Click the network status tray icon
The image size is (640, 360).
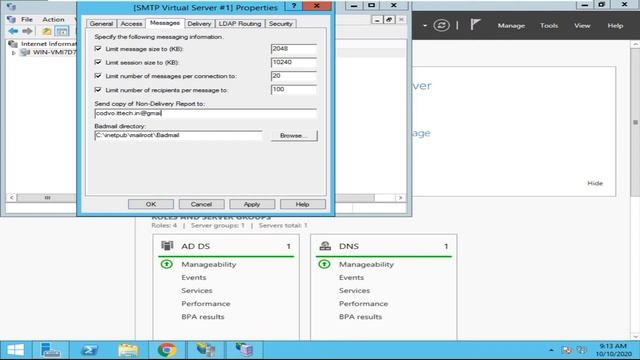coord(567,350)
